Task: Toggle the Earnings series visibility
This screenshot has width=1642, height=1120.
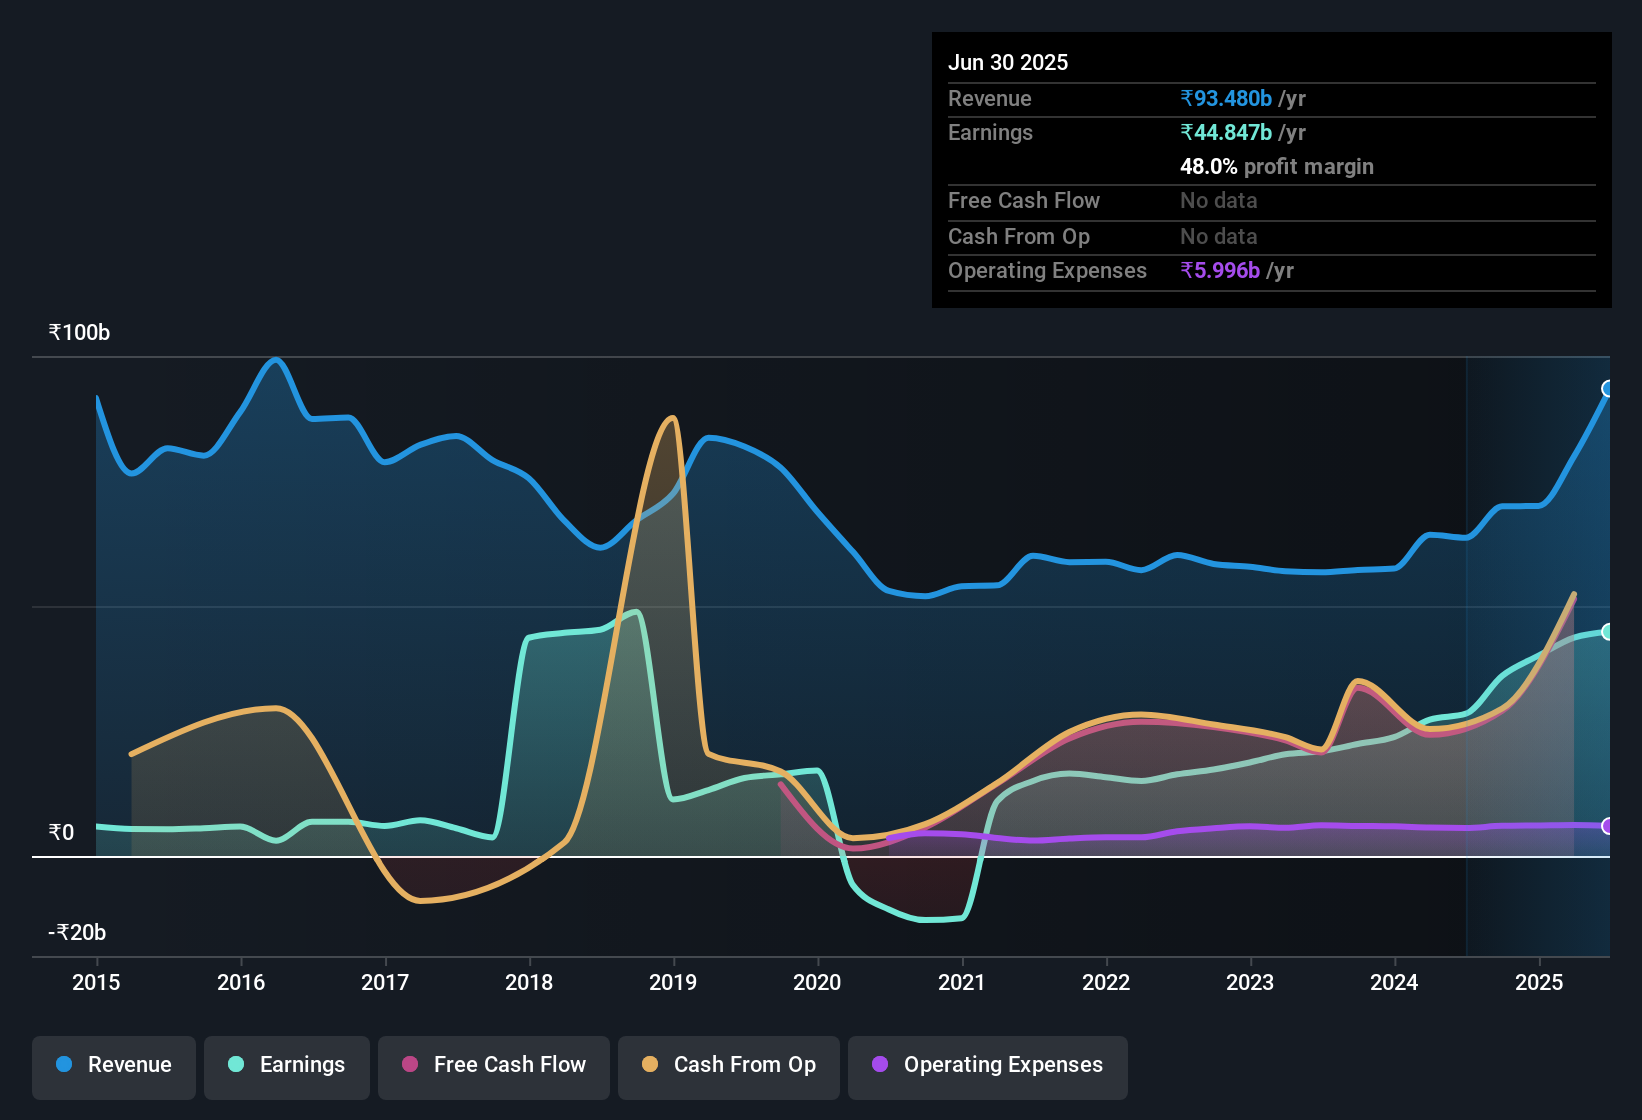Action: [286, 1065]
